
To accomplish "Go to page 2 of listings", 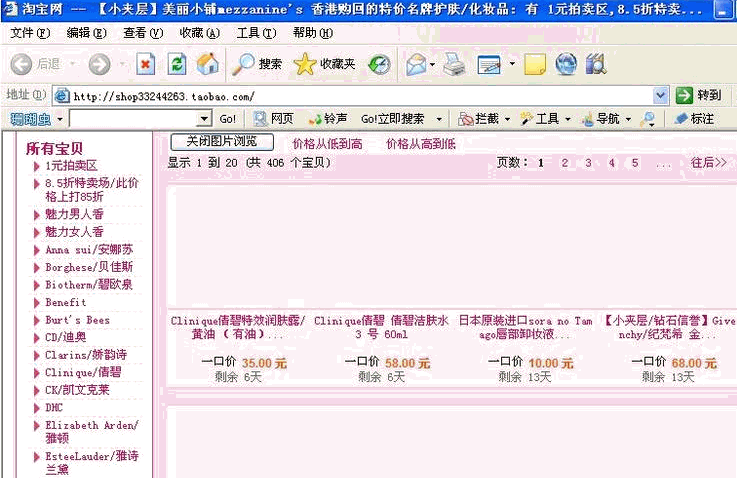I will point(565,163).
